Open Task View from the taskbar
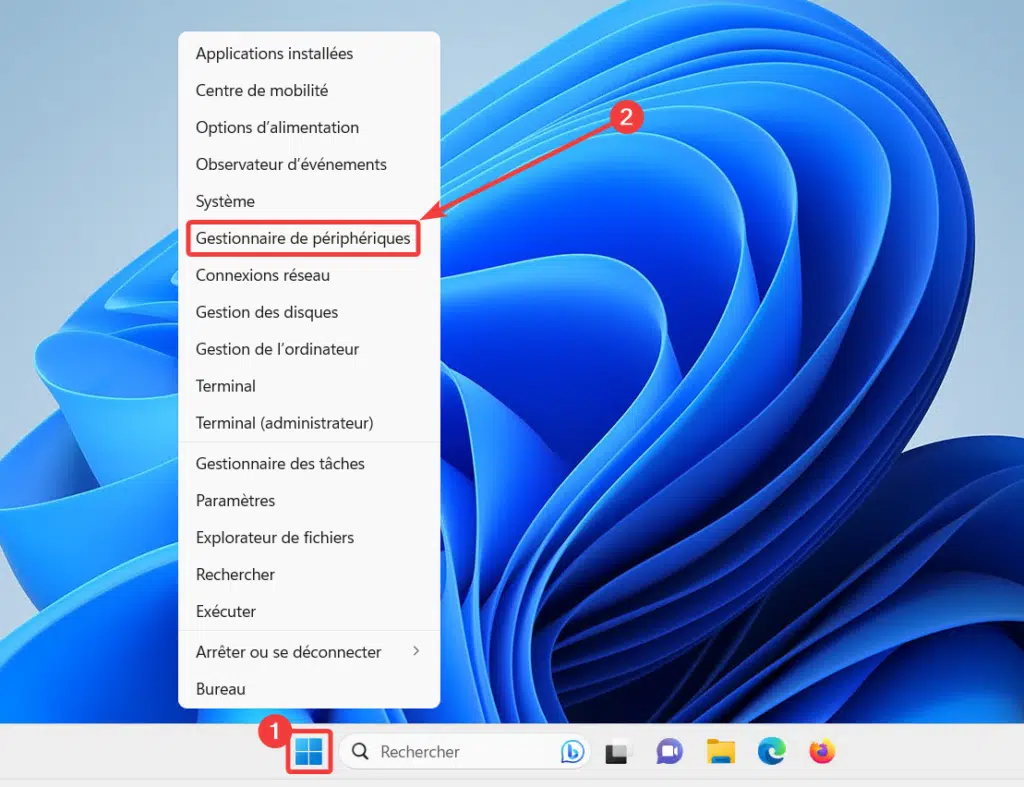The image size is (1024, 787). (x=618, y=752)
